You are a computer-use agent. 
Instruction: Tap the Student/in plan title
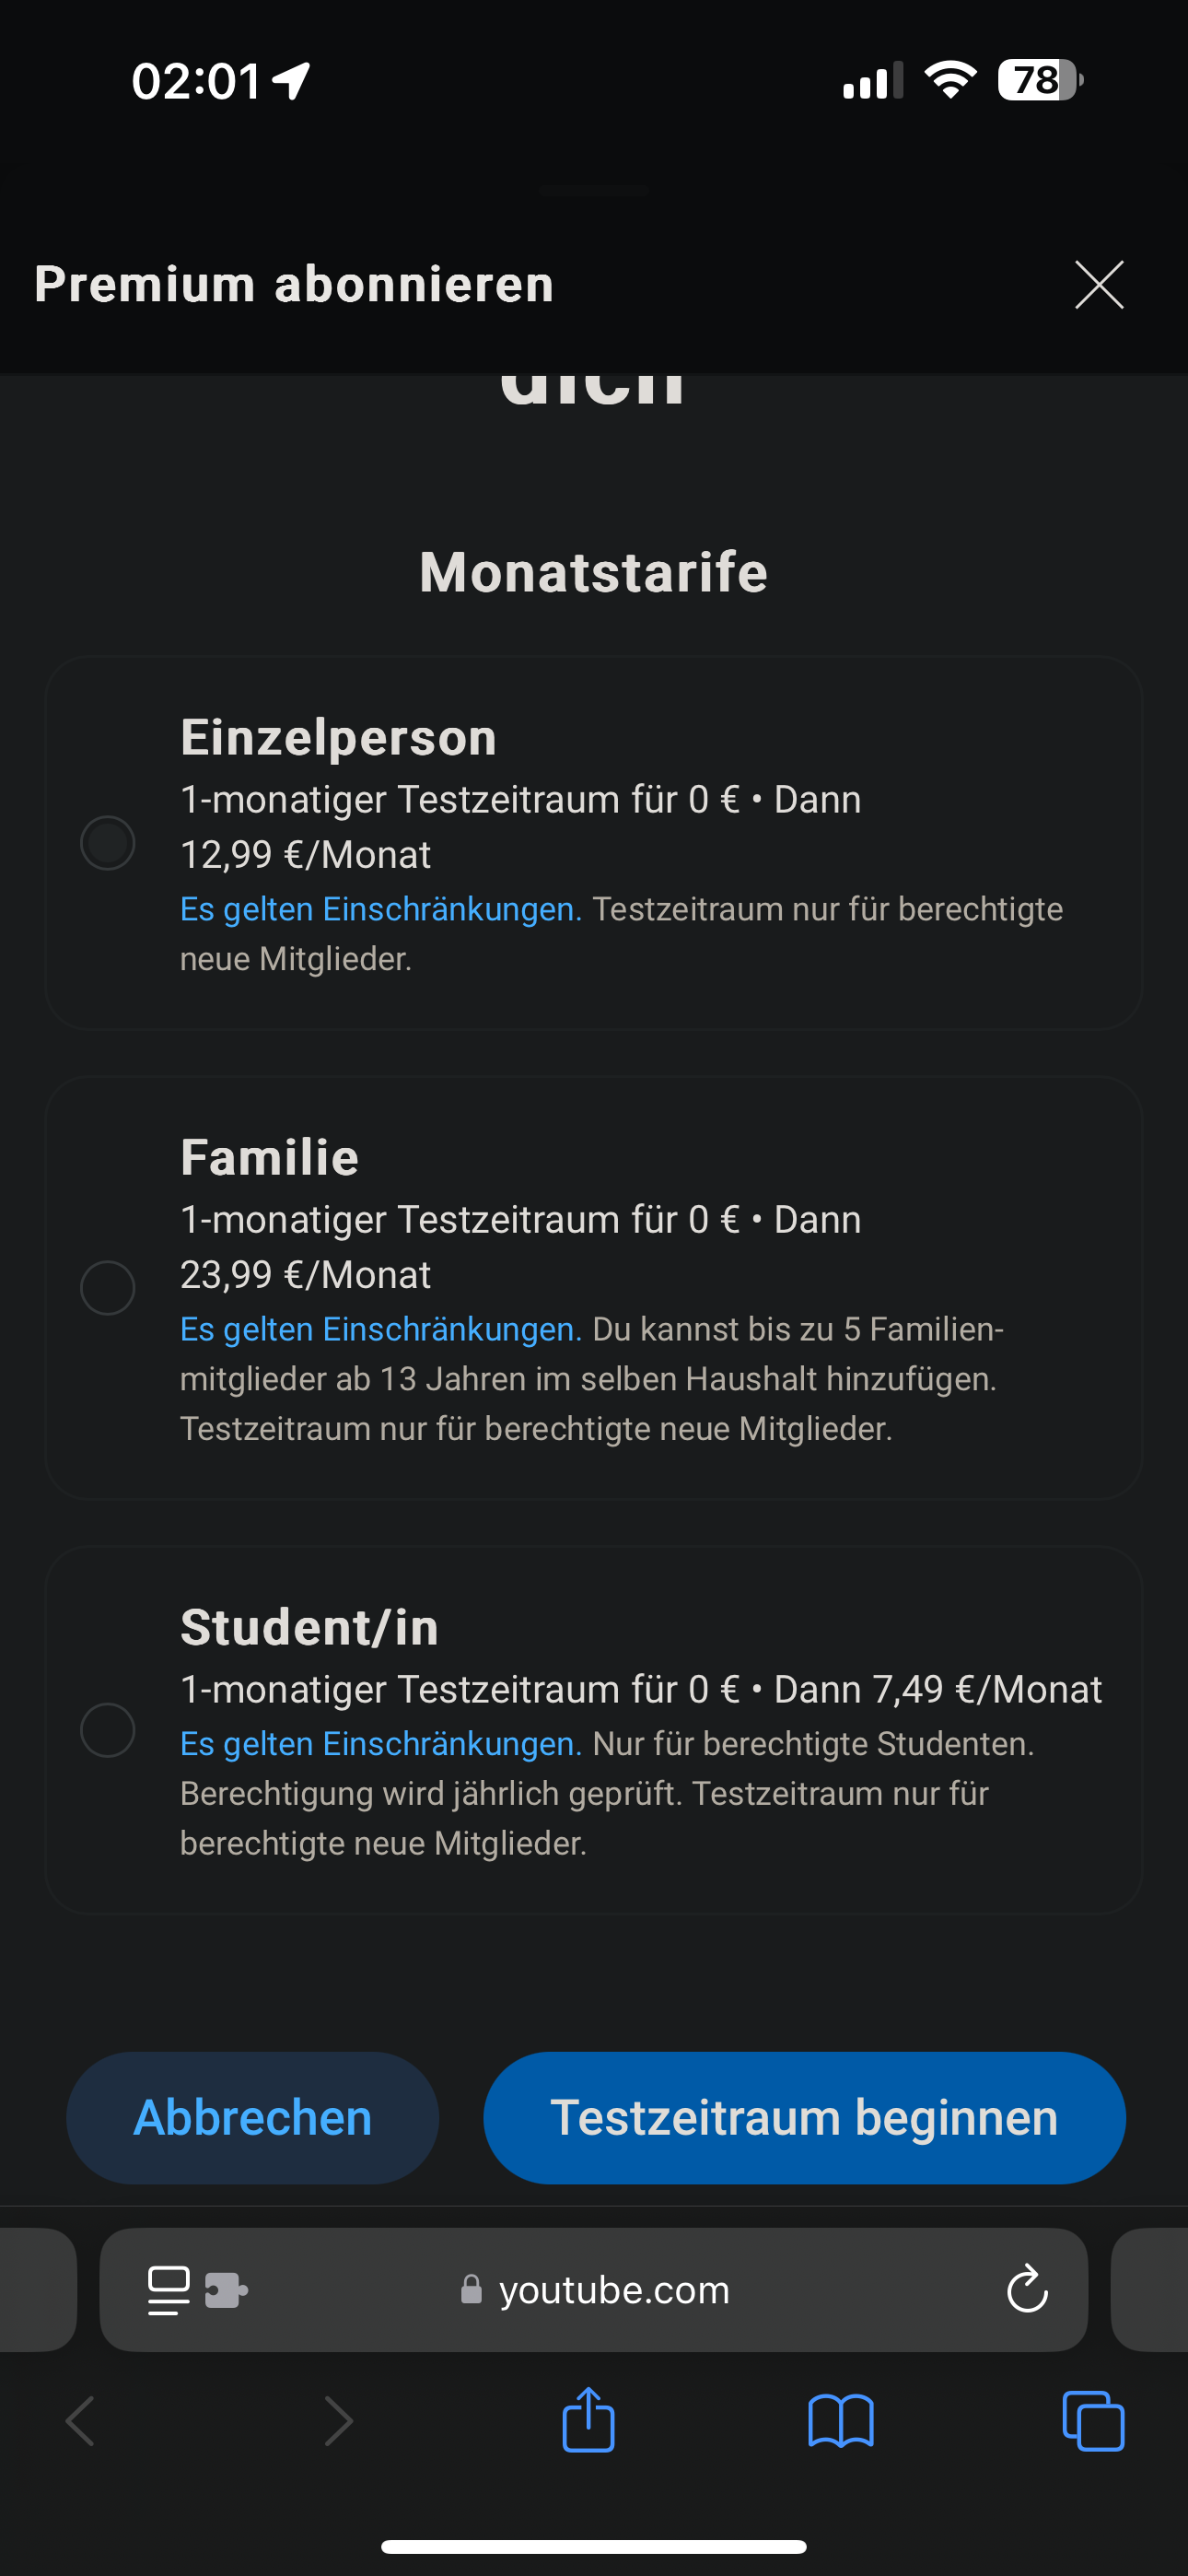click(309, 1627)
